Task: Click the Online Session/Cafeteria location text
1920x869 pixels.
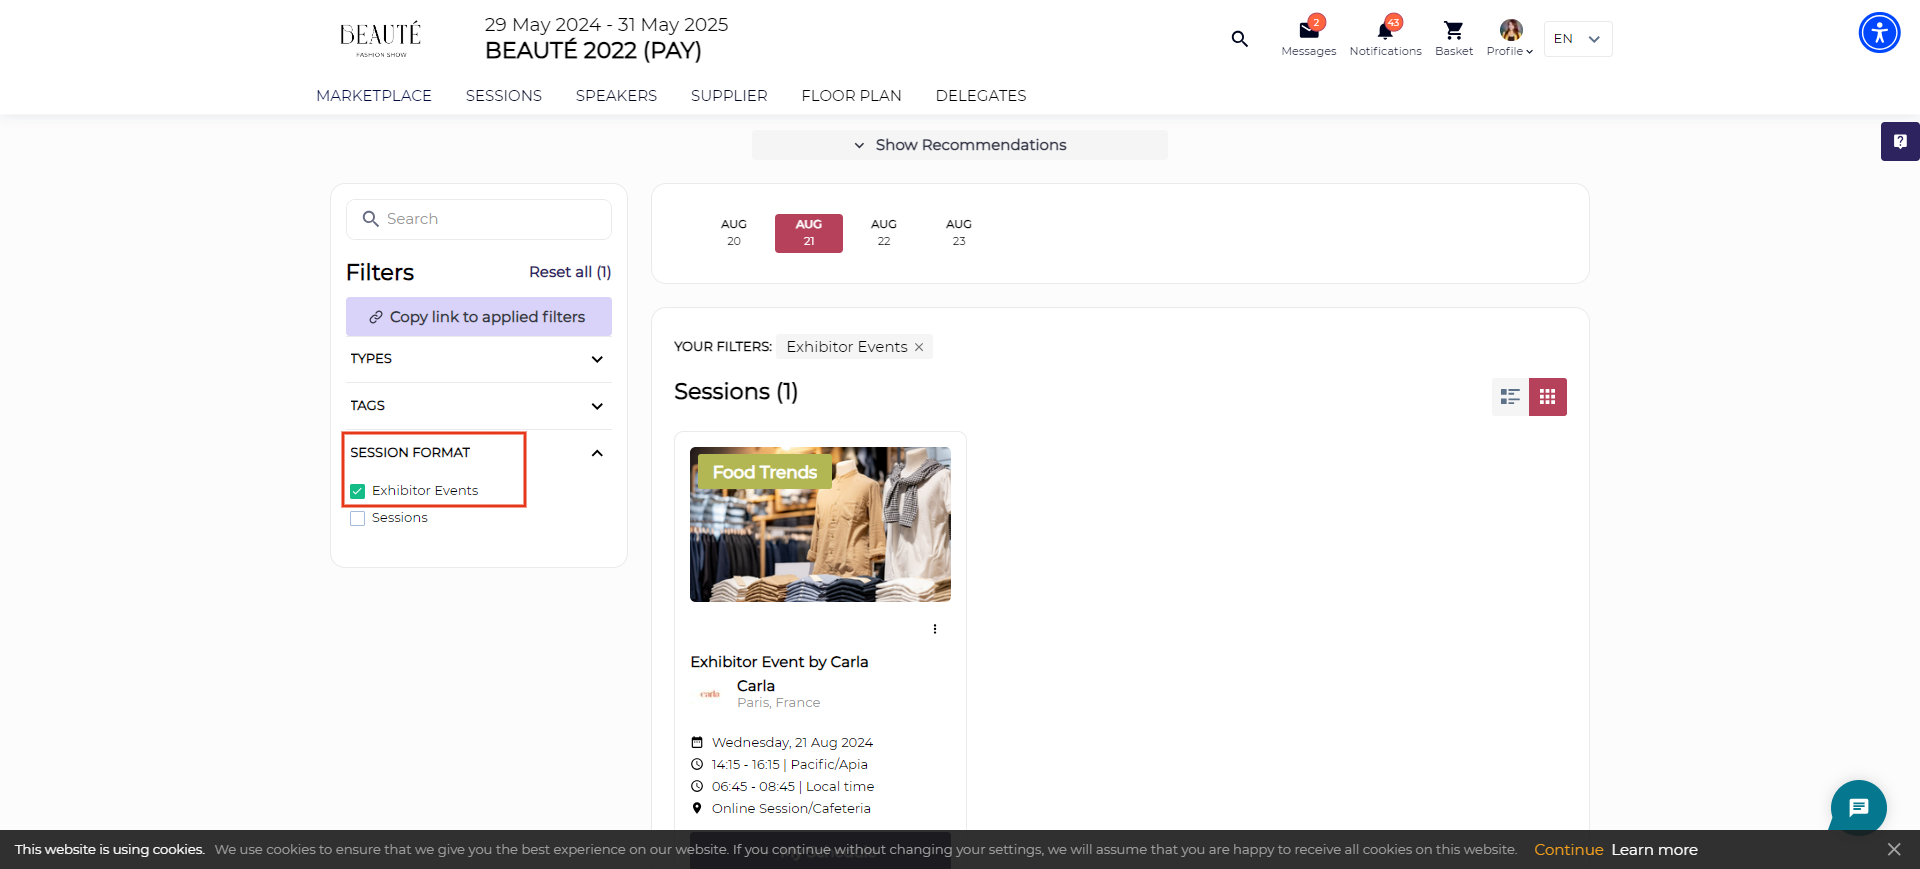Action: pos(791,809)
